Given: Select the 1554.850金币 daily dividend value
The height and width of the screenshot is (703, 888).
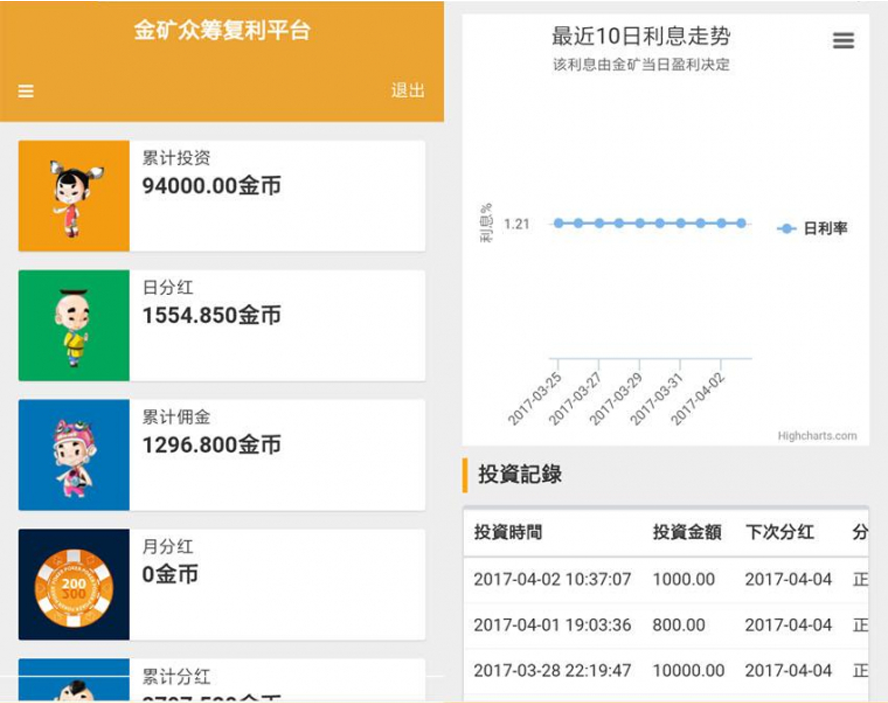Looking at the screenshot, I should click(x=211, y=316).
